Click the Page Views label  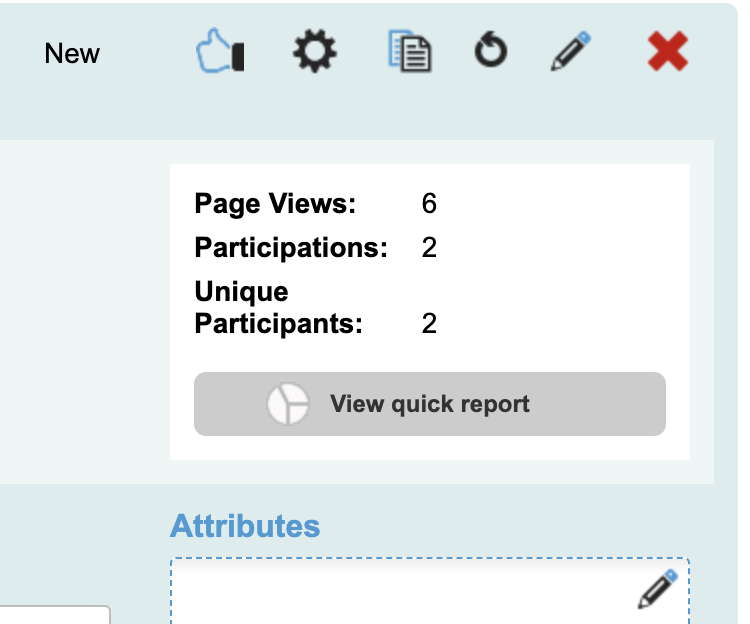coord(275,204)
